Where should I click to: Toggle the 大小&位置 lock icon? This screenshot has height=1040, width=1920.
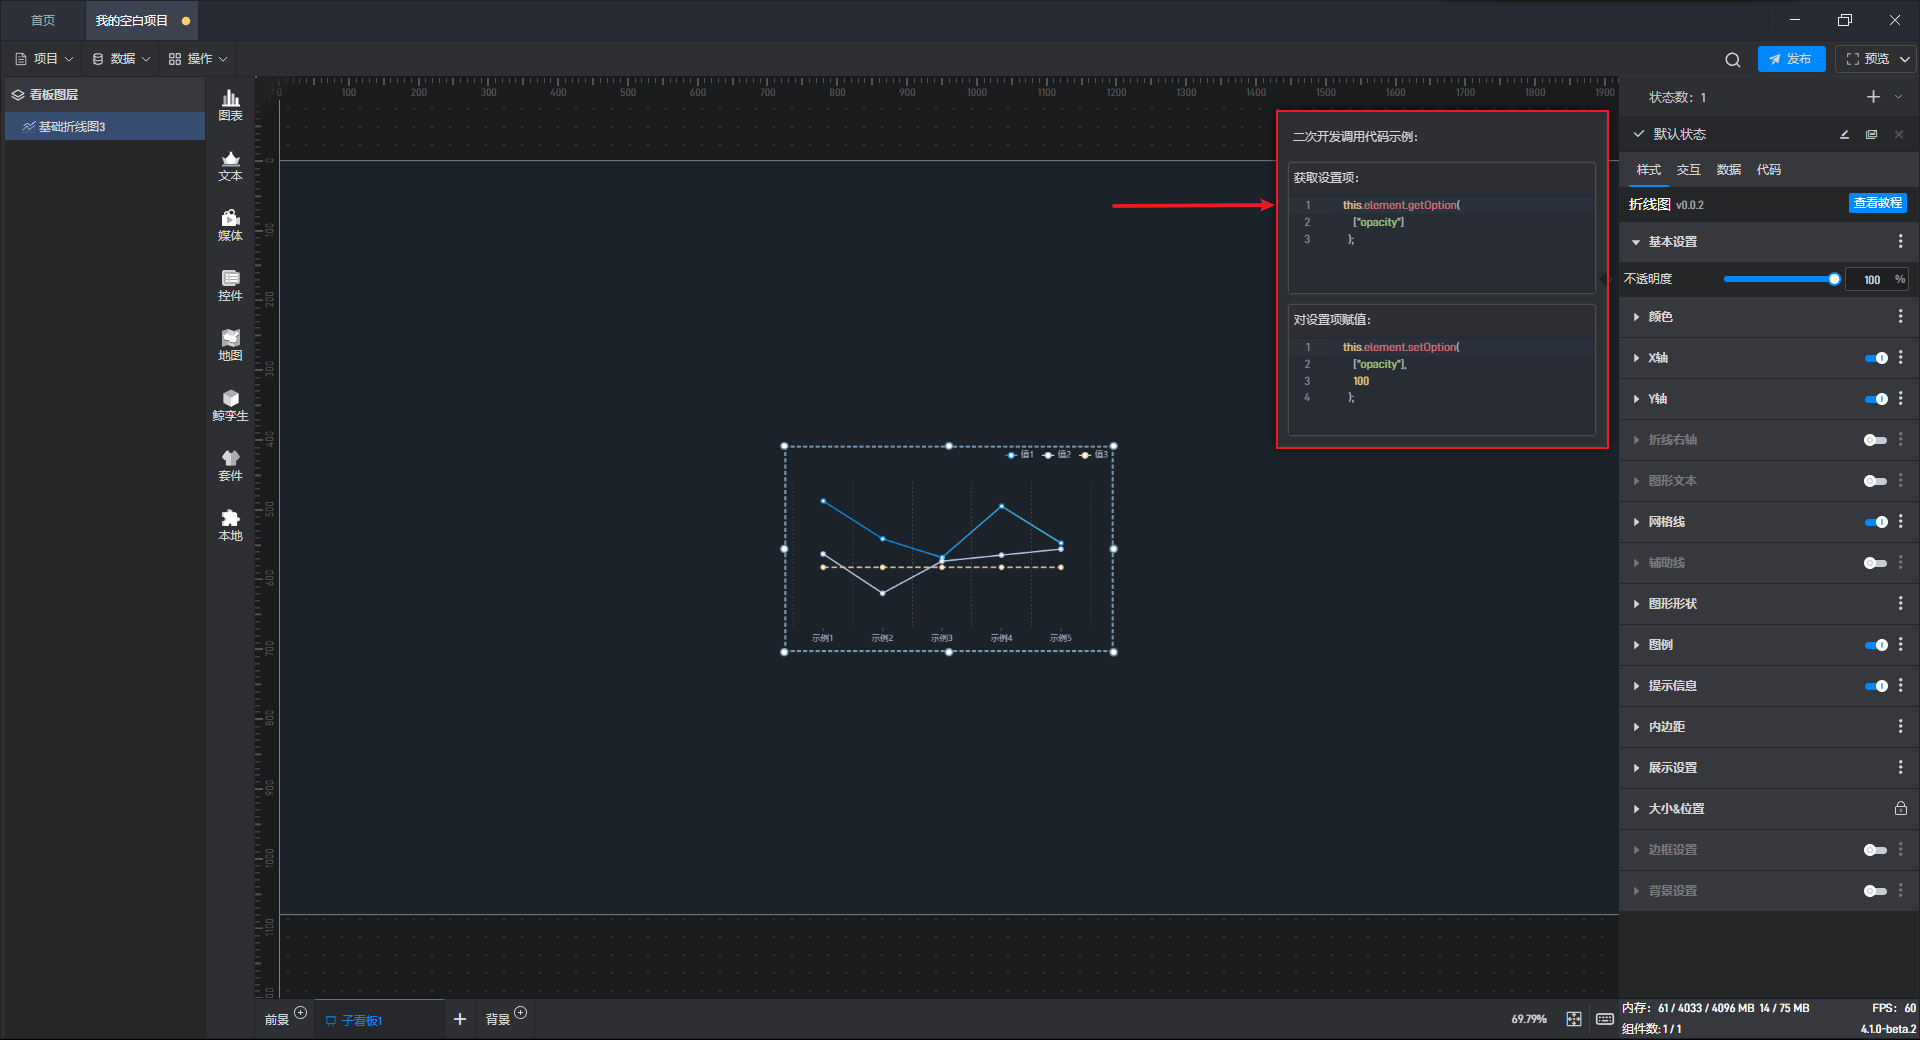coord(1901,809)
